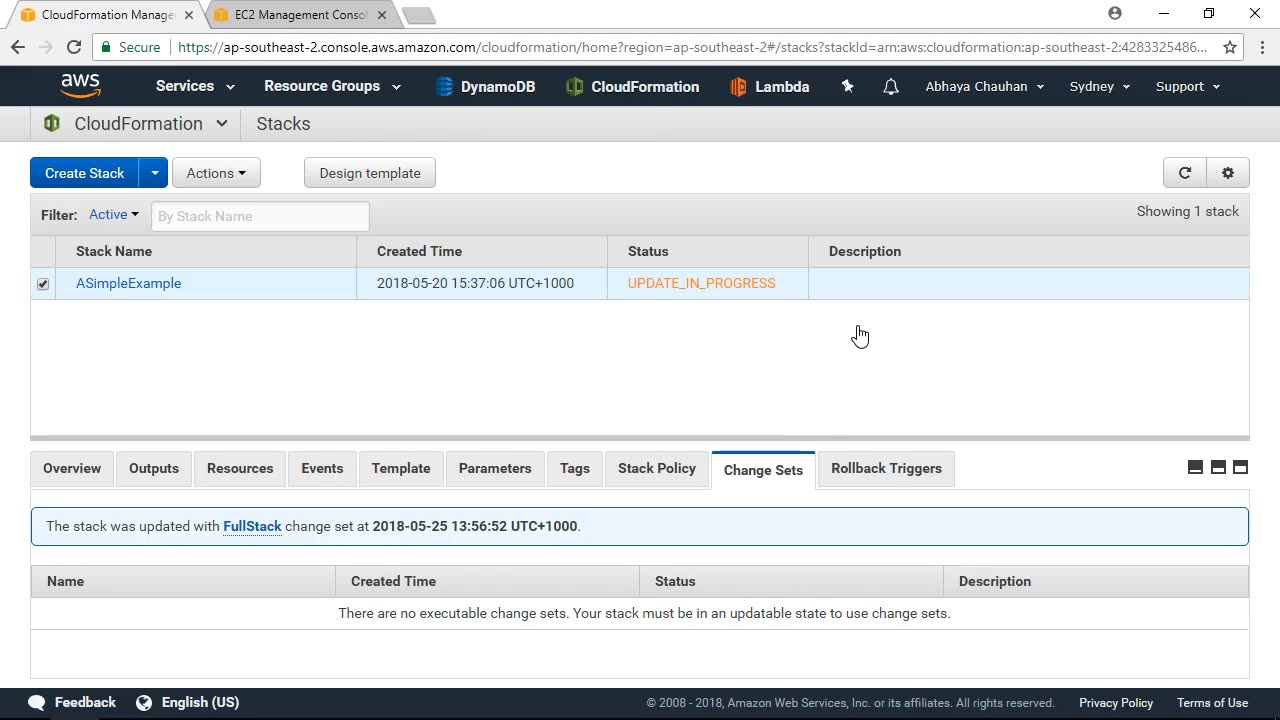Minimize the details pane
The height and width of the screenshot is (720, 1280).
click(x=1195, y=467)
